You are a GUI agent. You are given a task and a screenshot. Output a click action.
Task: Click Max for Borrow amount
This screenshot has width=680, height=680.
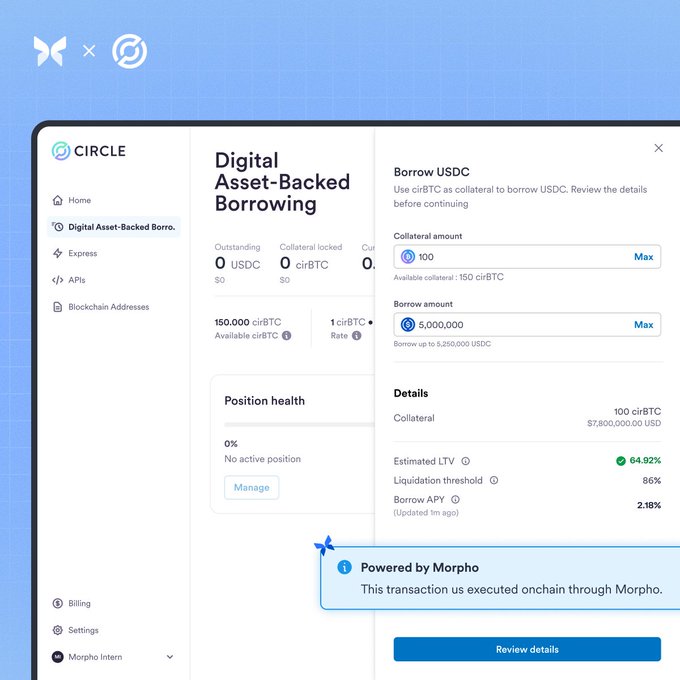(644, 324)
